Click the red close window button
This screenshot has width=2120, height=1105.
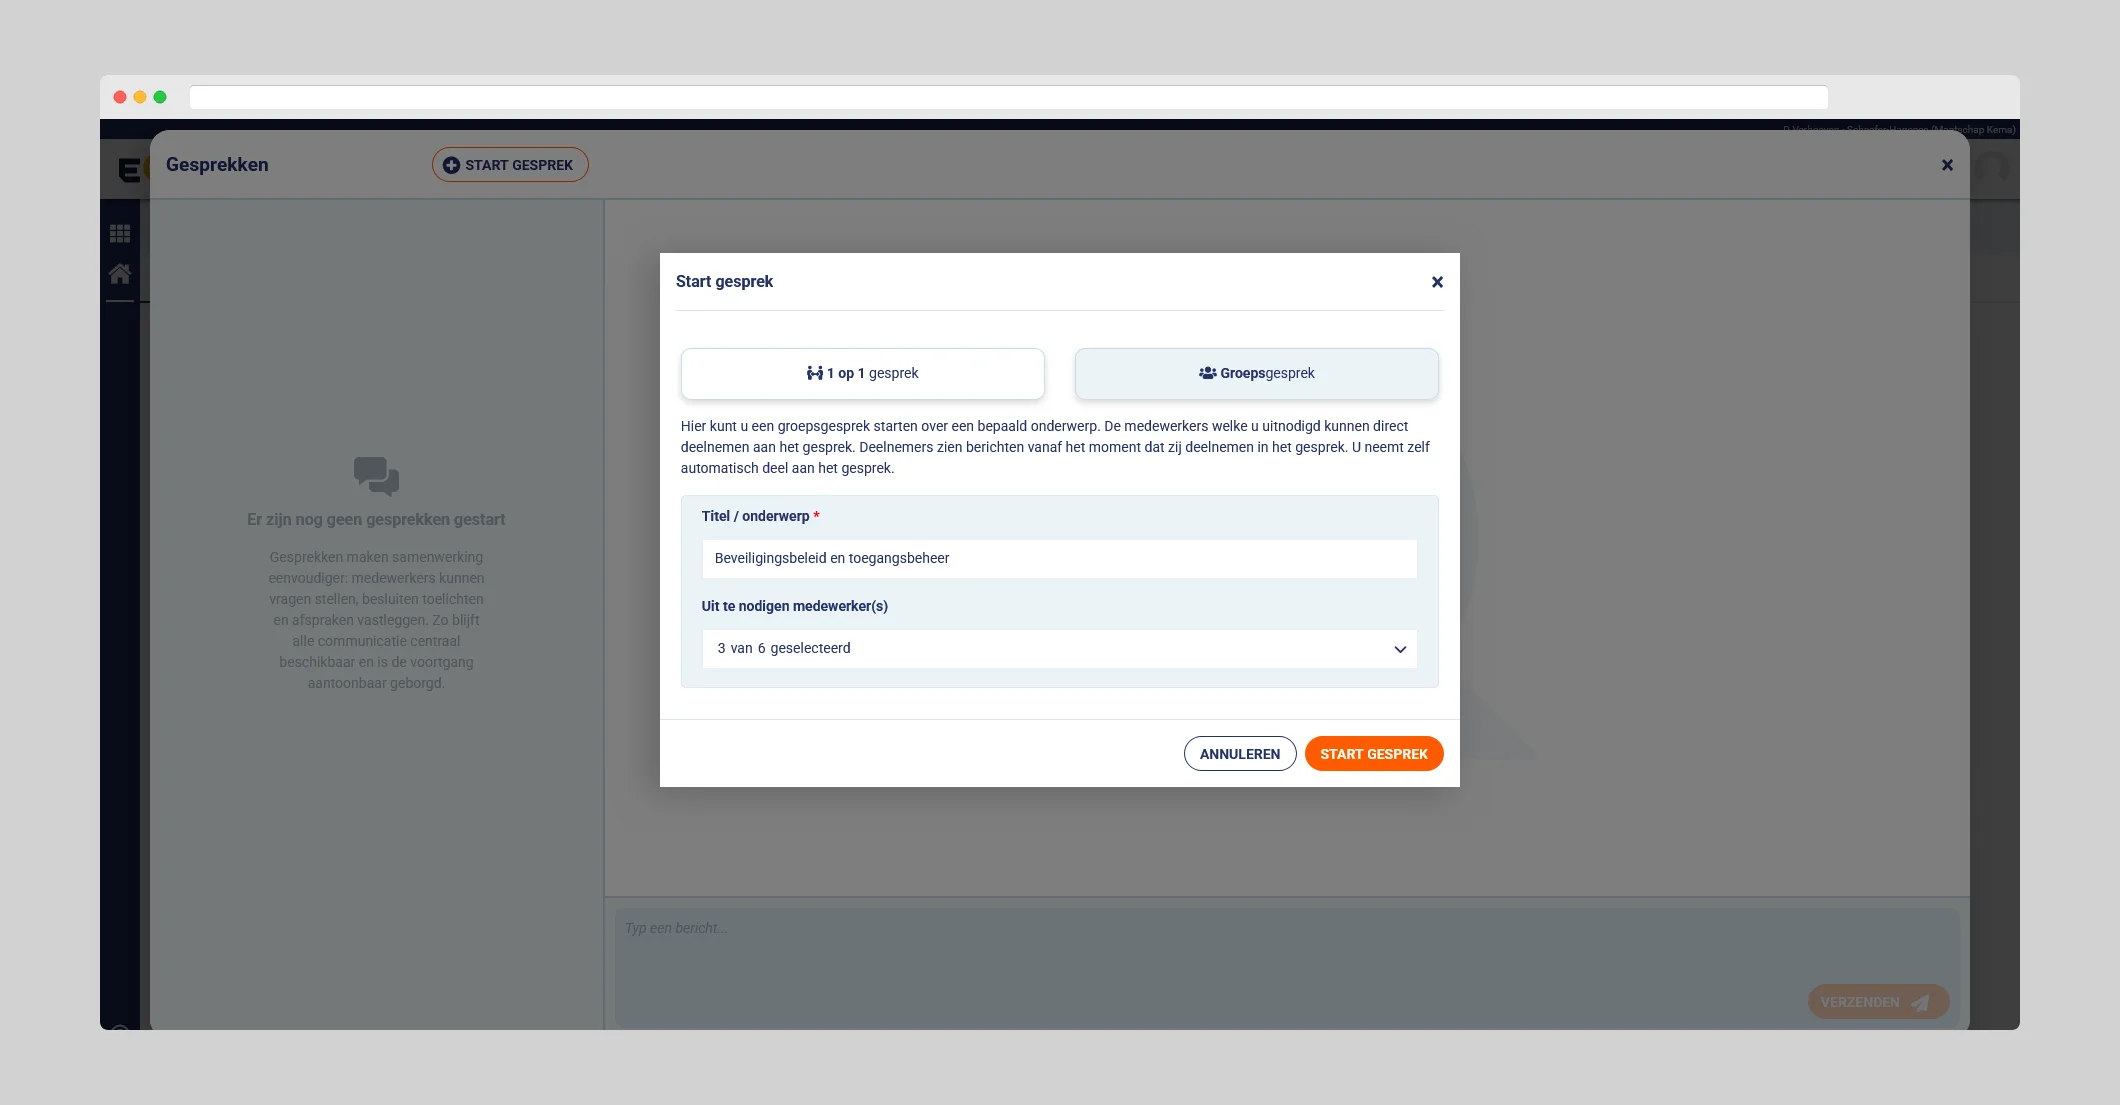pyautogui.click(x=120, y=97)
